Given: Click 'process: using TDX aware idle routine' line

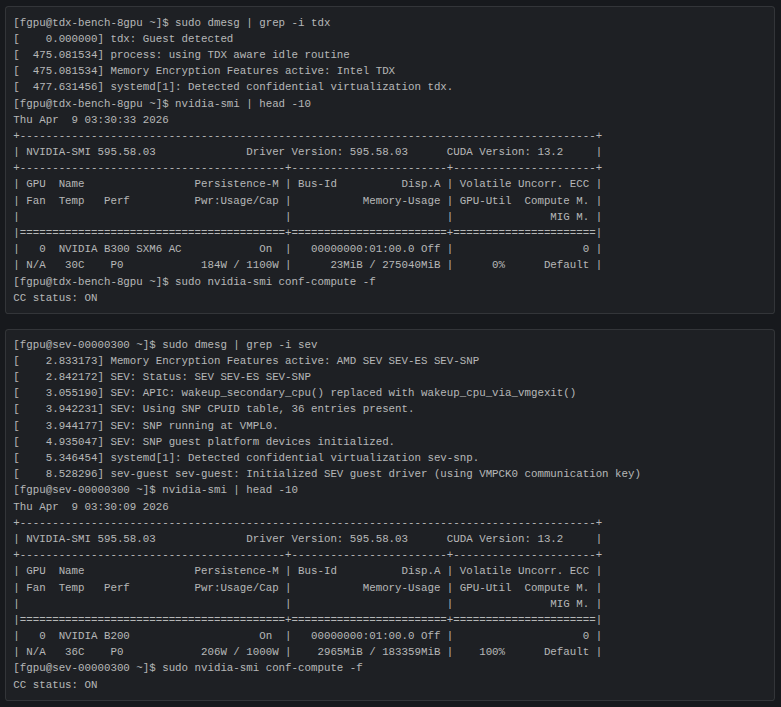Looking at the screenshot, I should (x=182, y=55).
